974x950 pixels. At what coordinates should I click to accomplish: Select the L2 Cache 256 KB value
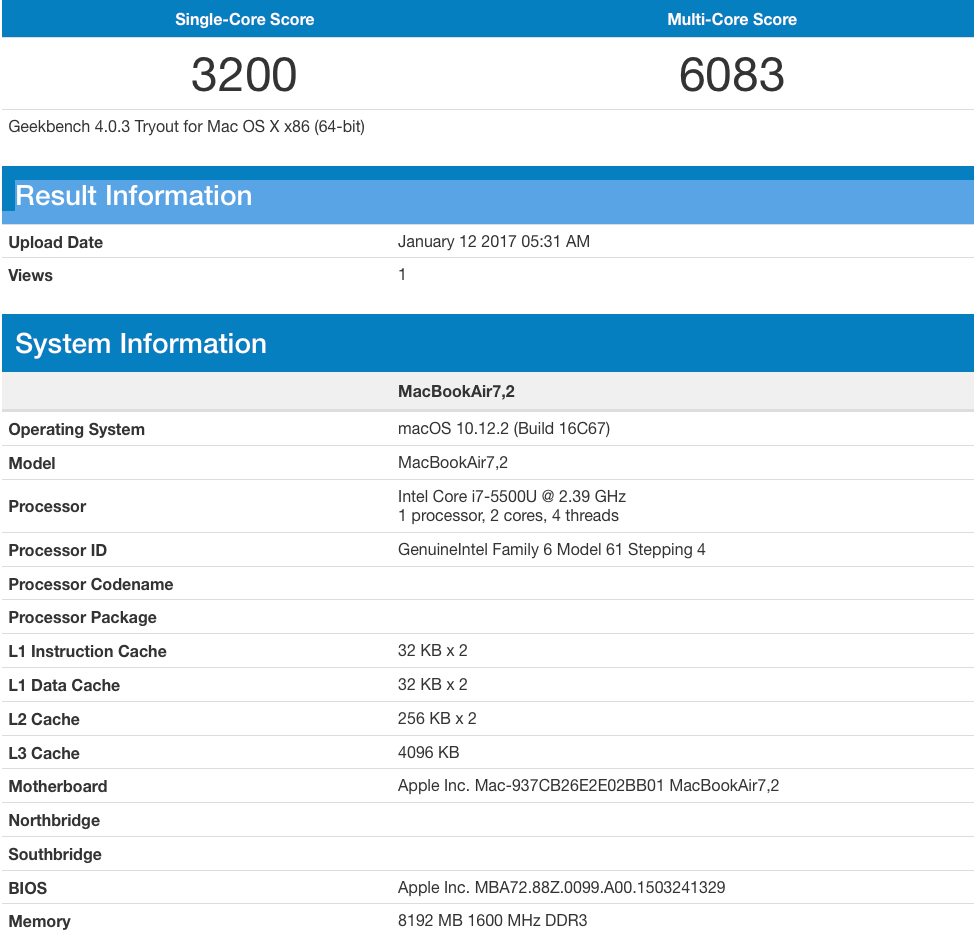437,718
